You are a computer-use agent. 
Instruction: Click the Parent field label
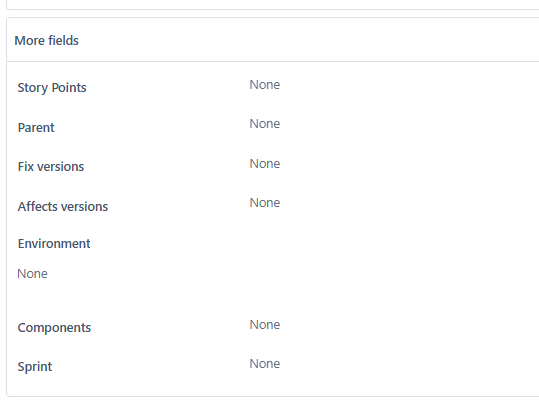click(36, 128)
